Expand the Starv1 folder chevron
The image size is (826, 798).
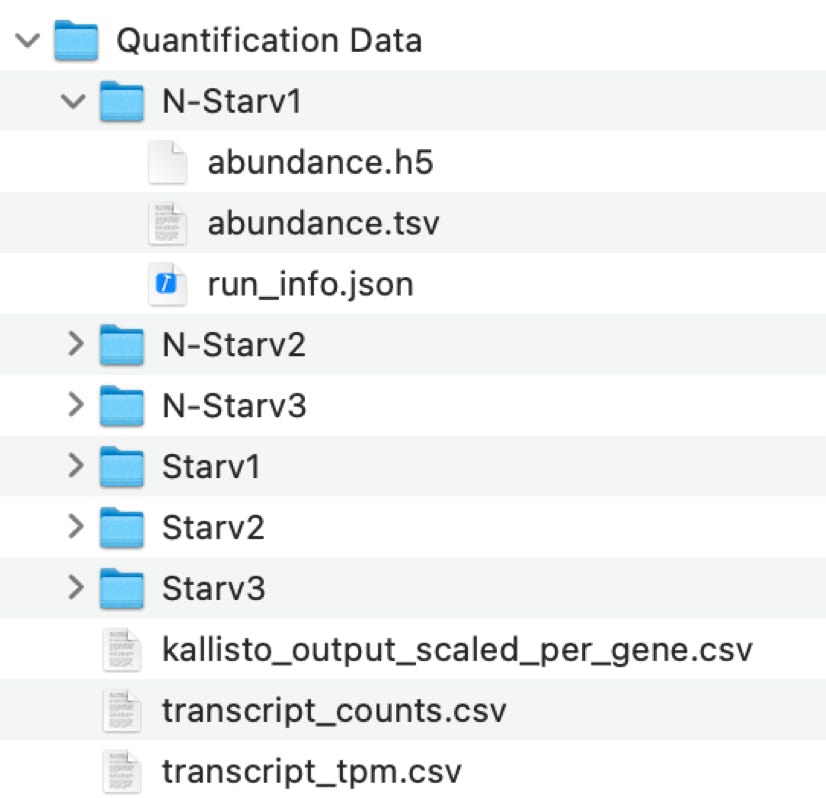tap(74, 466)
